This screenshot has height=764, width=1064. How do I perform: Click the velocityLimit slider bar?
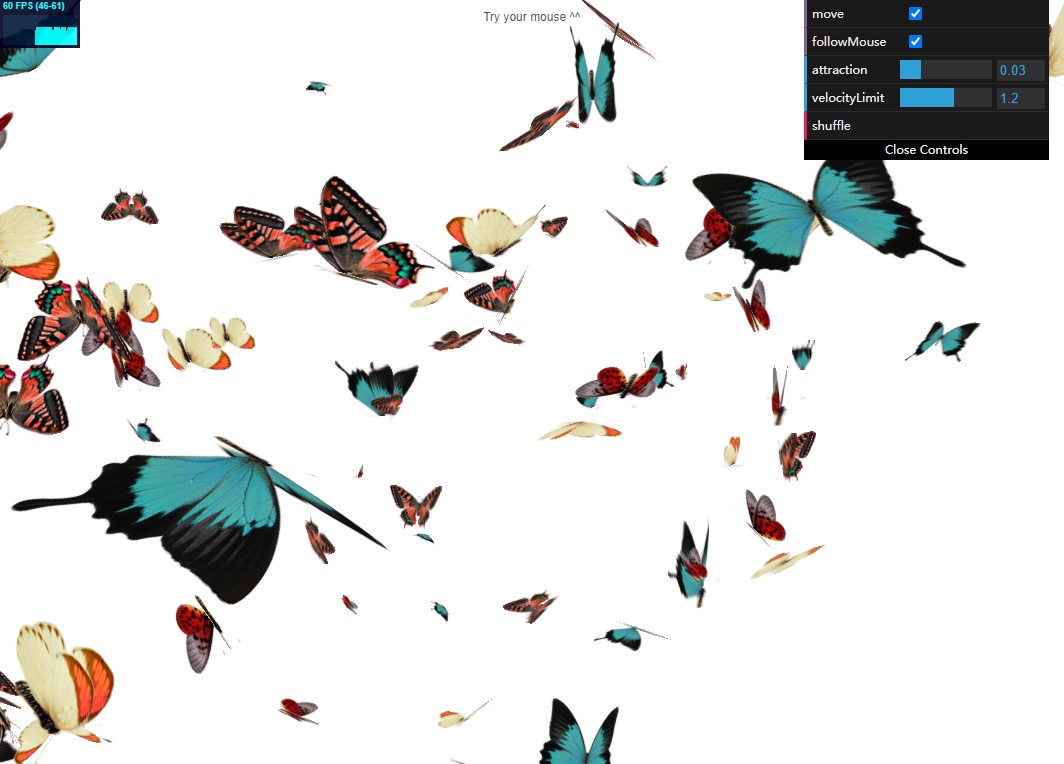945,98
